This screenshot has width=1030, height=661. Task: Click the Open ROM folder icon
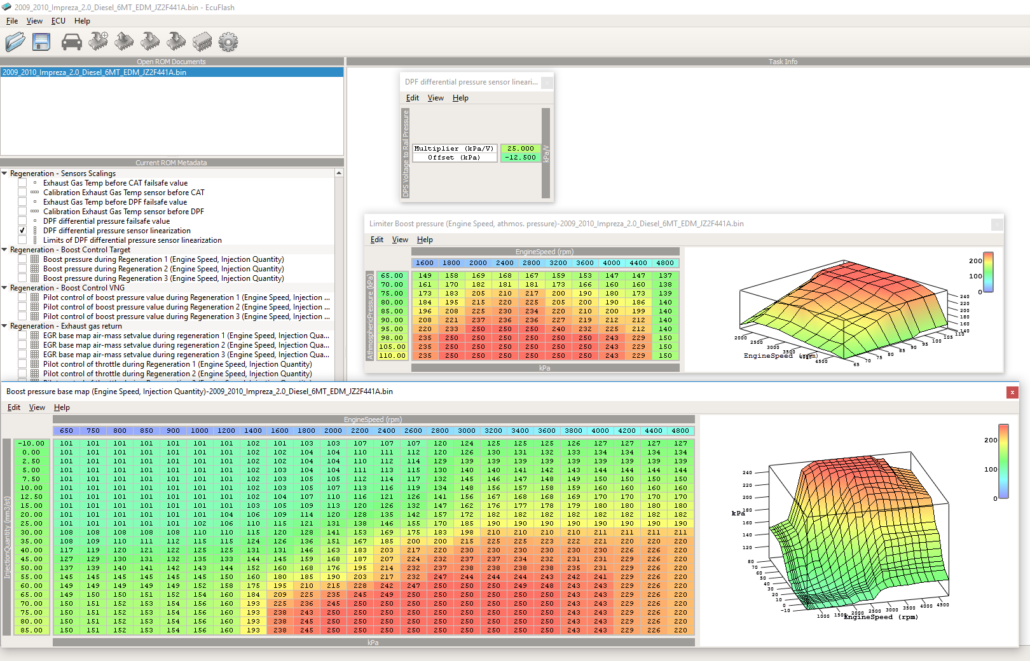click(x=15, y=42)
